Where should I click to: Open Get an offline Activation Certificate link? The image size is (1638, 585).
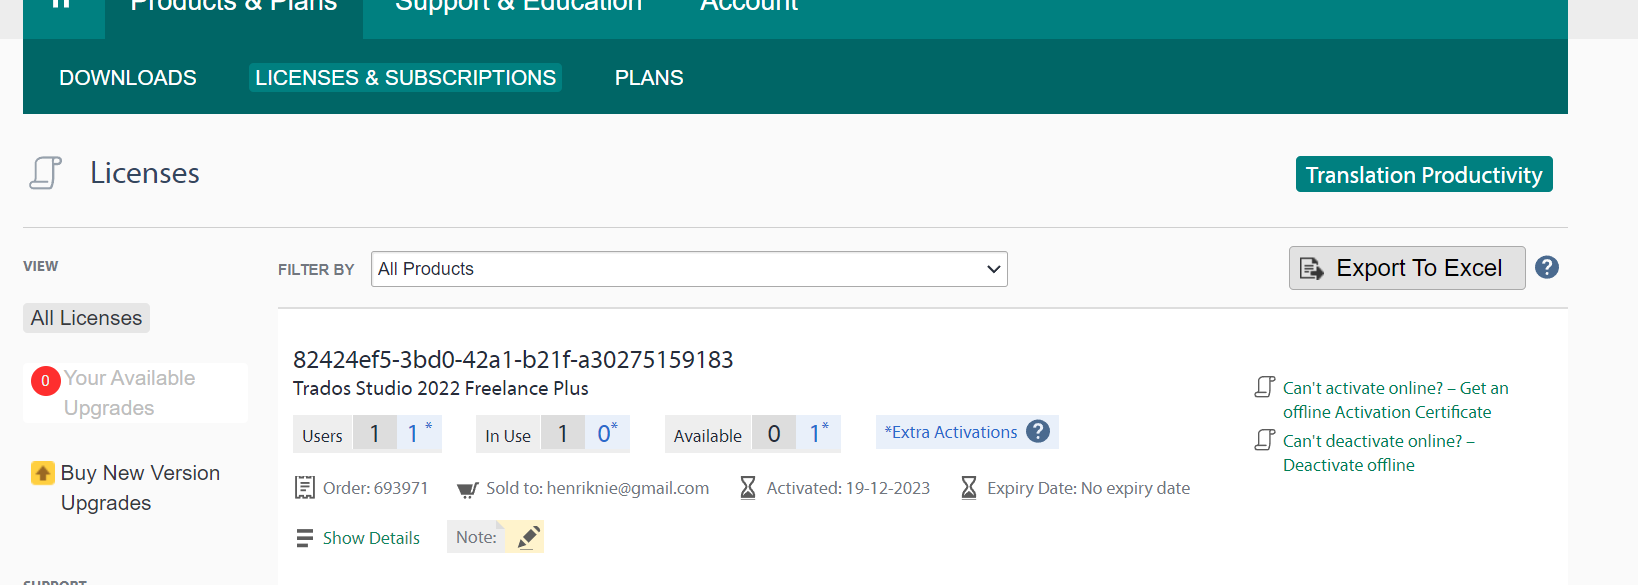[x=1395, y=400]
